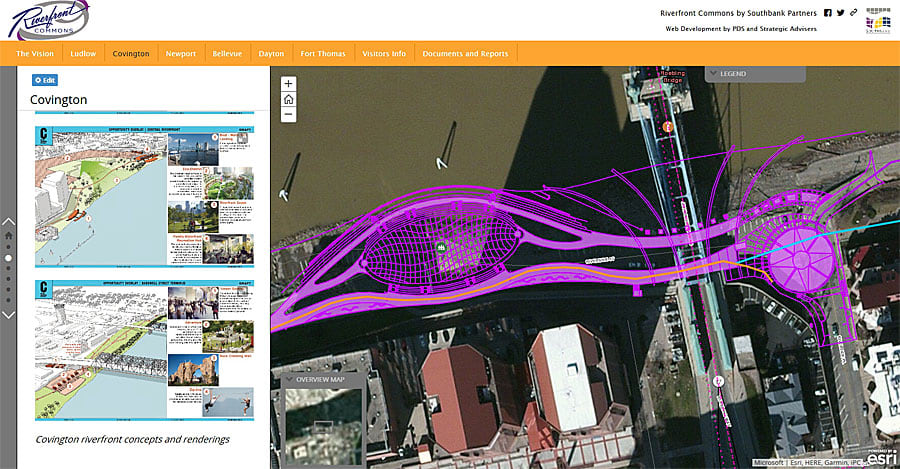The width and height of the screenshot is (900, 469).
Task: Reset map to default home extent
Action: coord(288,99)
